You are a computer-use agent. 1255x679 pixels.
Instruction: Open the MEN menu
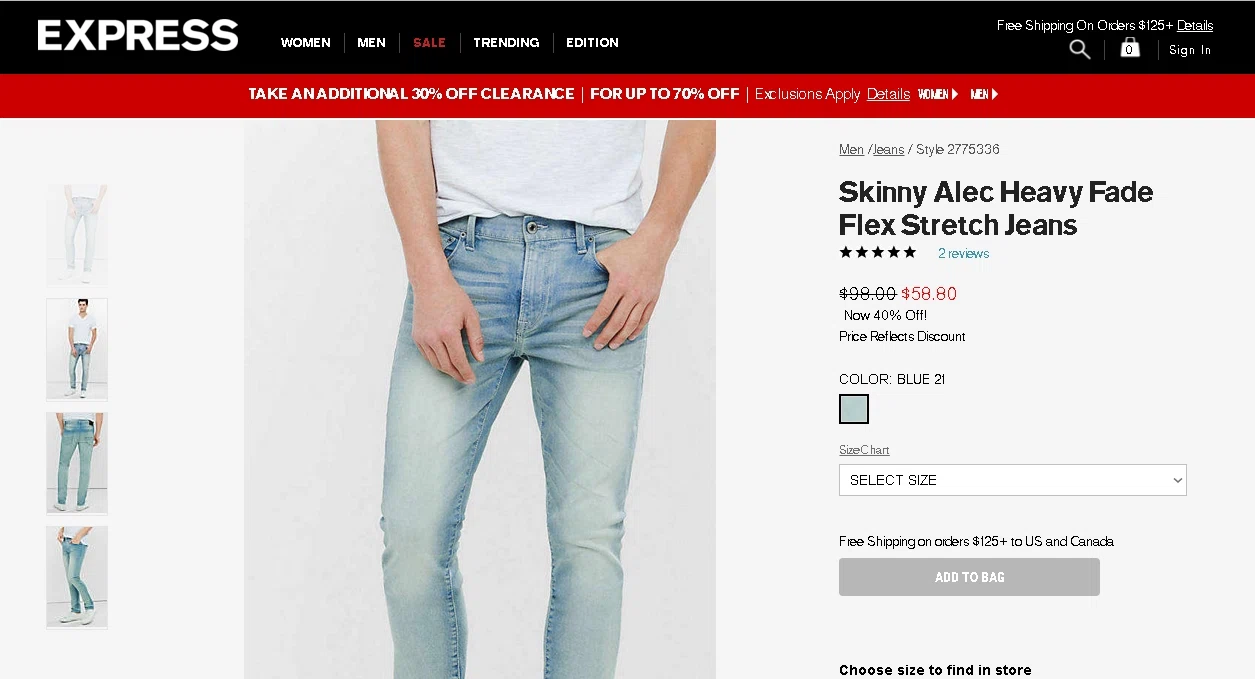coord(371,43)
